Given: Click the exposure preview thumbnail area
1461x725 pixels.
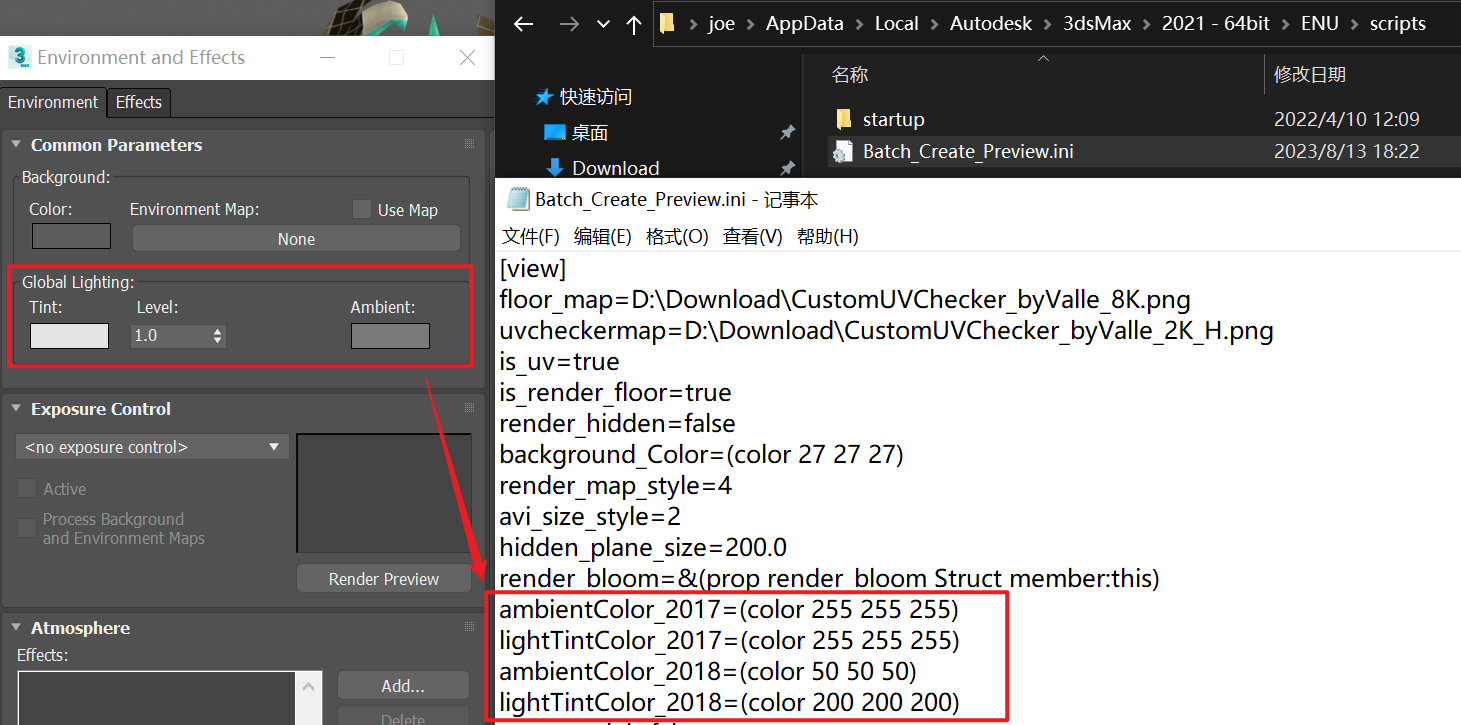Looking at the screenshot, I should 384,492.
